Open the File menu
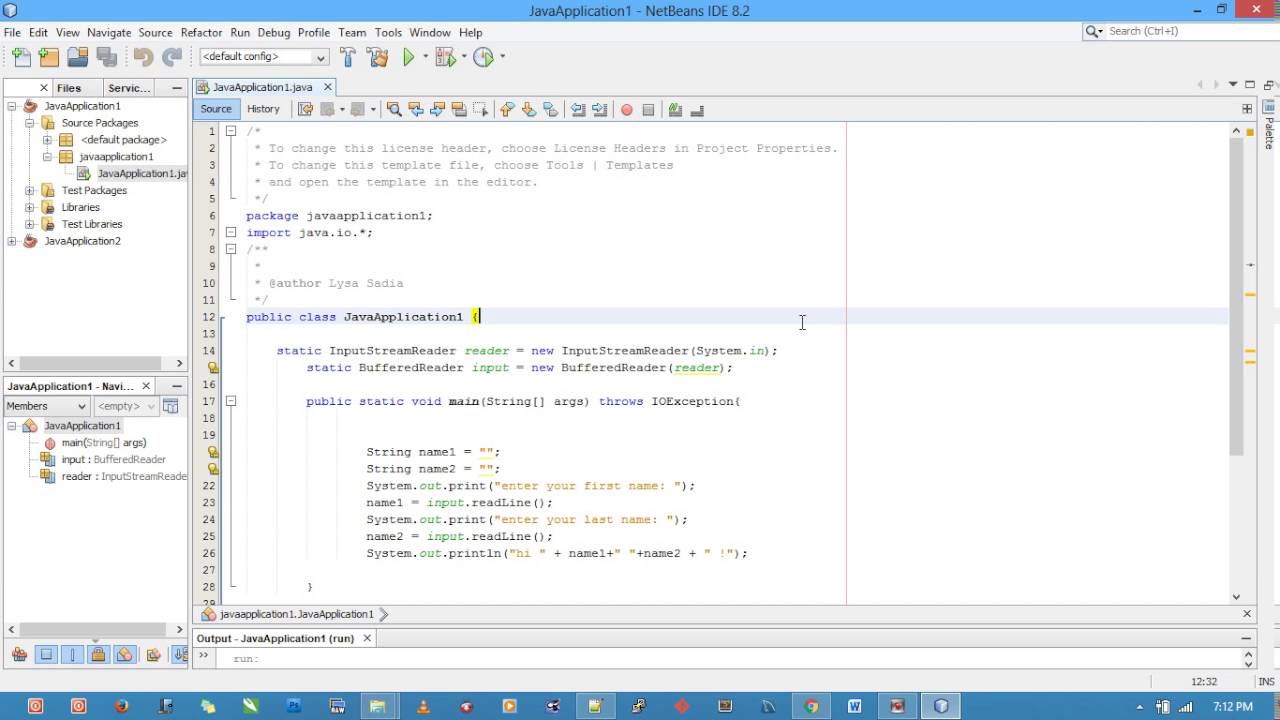The height and width of the screenshot is (720, 1280). 12,32
